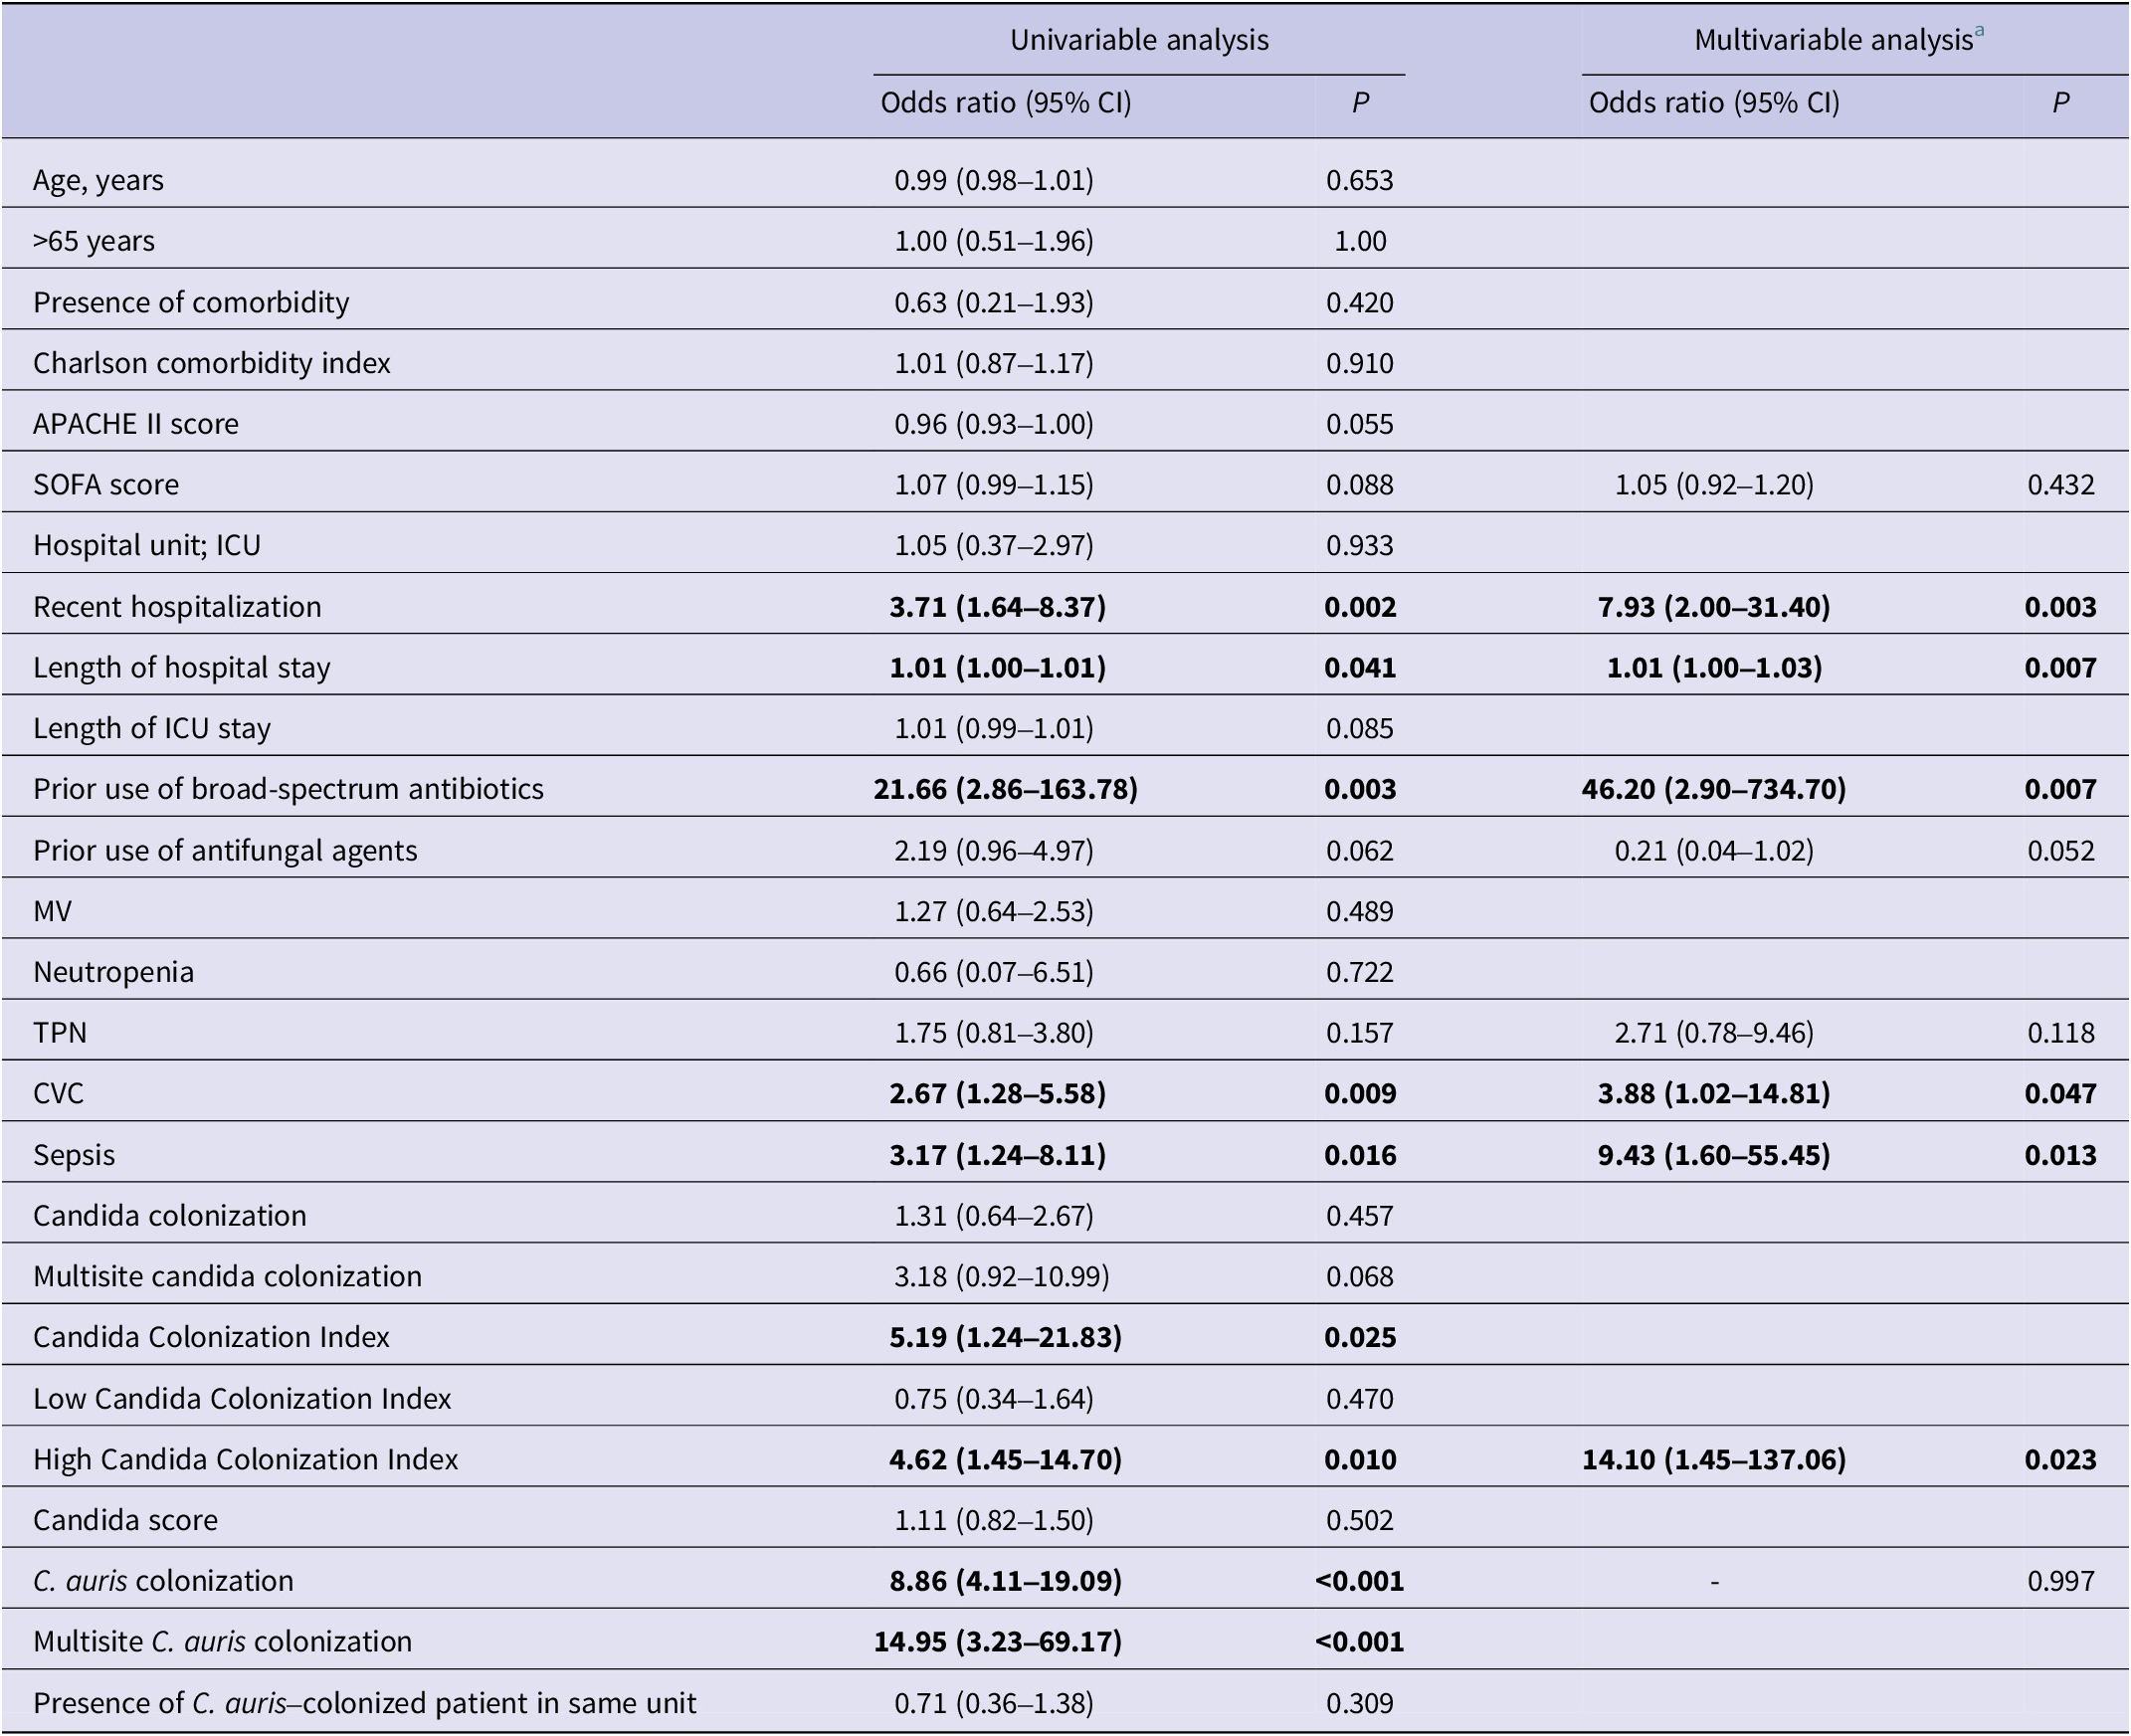Click the 'Length of ICU stay' row label

[x=152, y=728]
